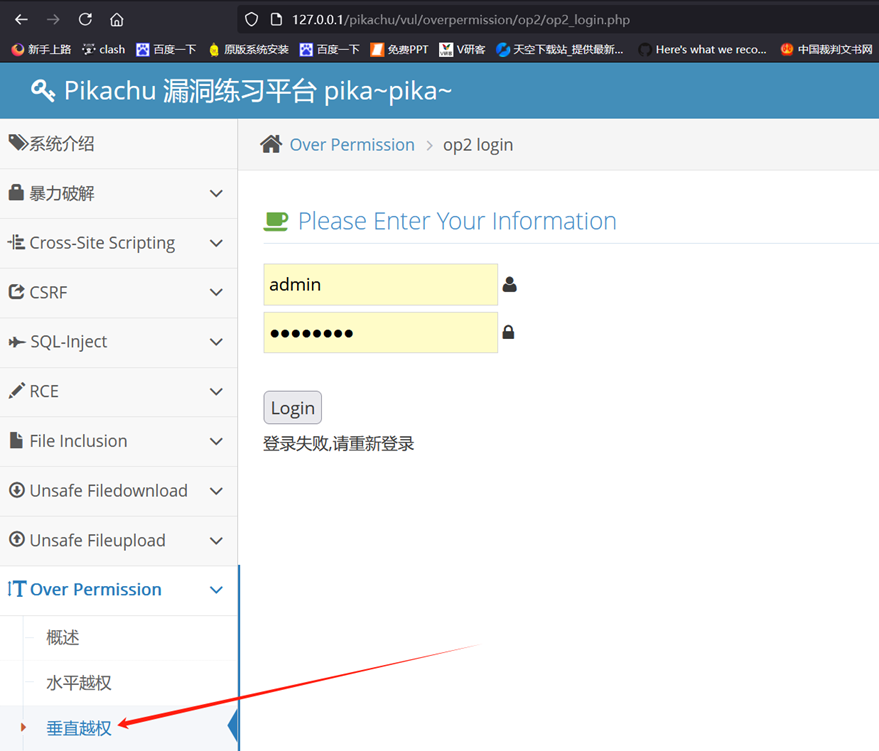Click the password field

tap(381, 332)
